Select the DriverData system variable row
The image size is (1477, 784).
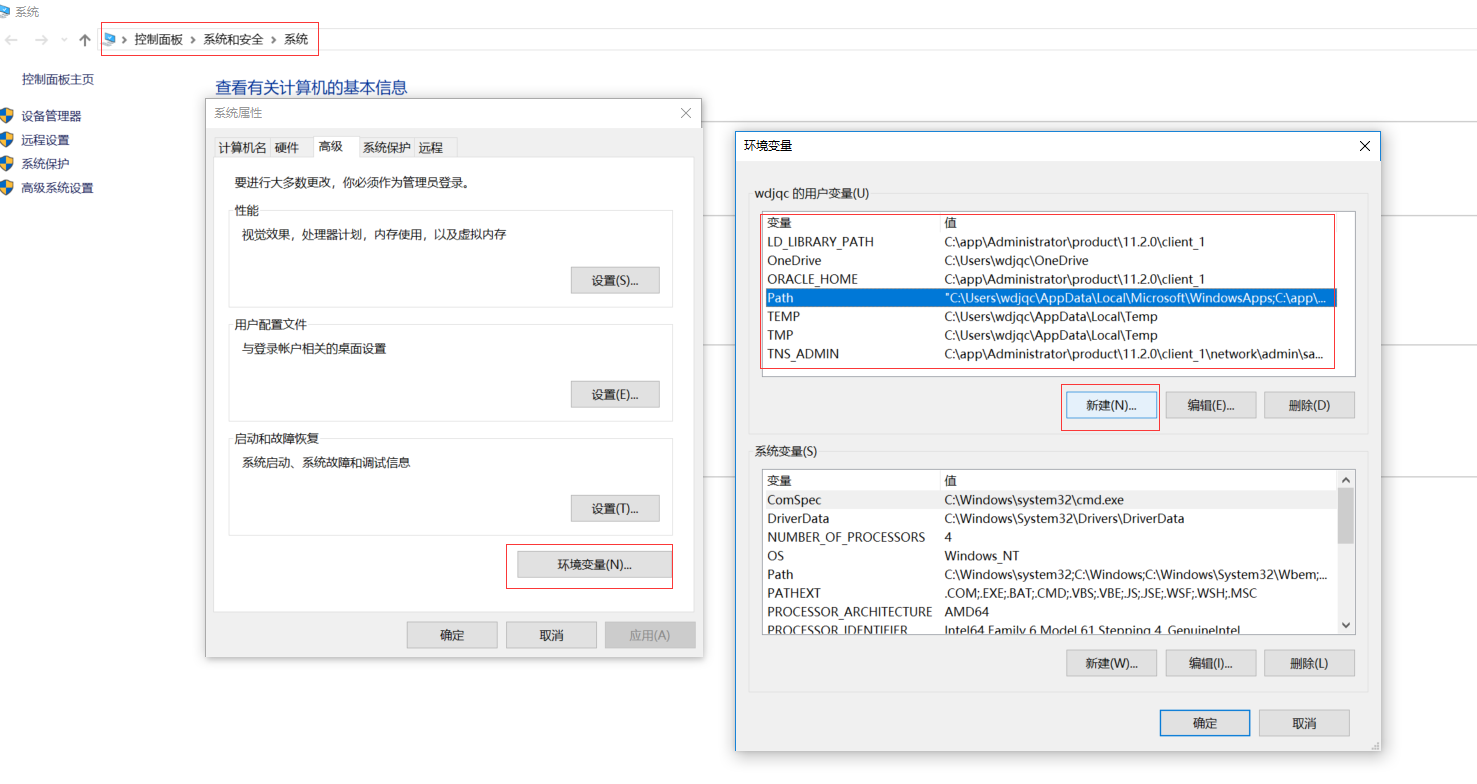tap(1050, 519)
